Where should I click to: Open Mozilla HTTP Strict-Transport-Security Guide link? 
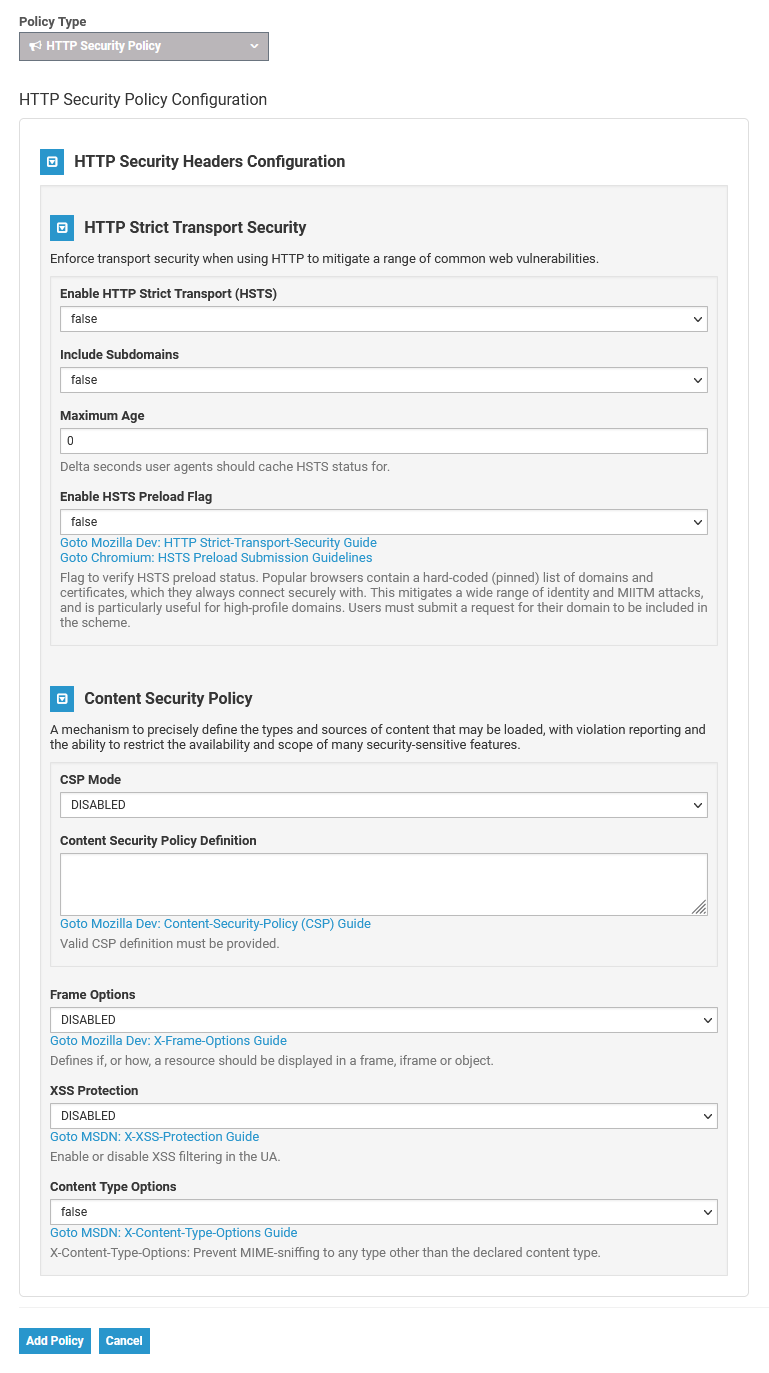click(x=218, y=543)
